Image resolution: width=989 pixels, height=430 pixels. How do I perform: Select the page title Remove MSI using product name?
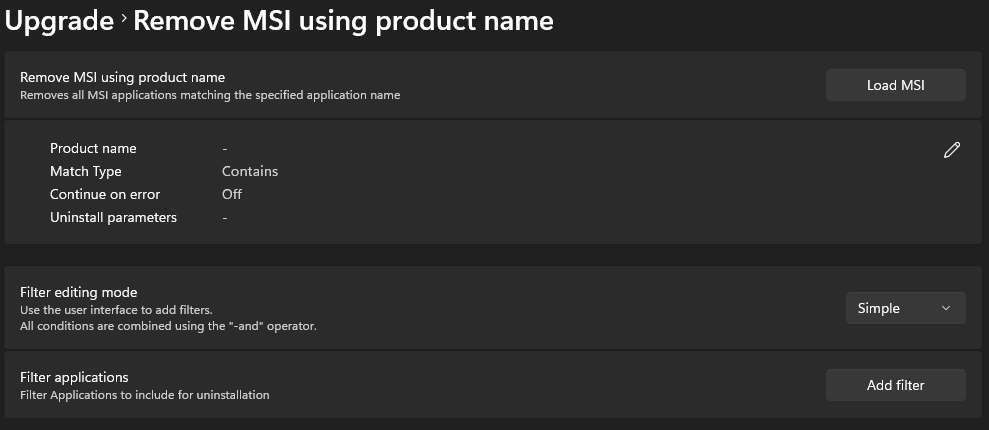[343, 20]
